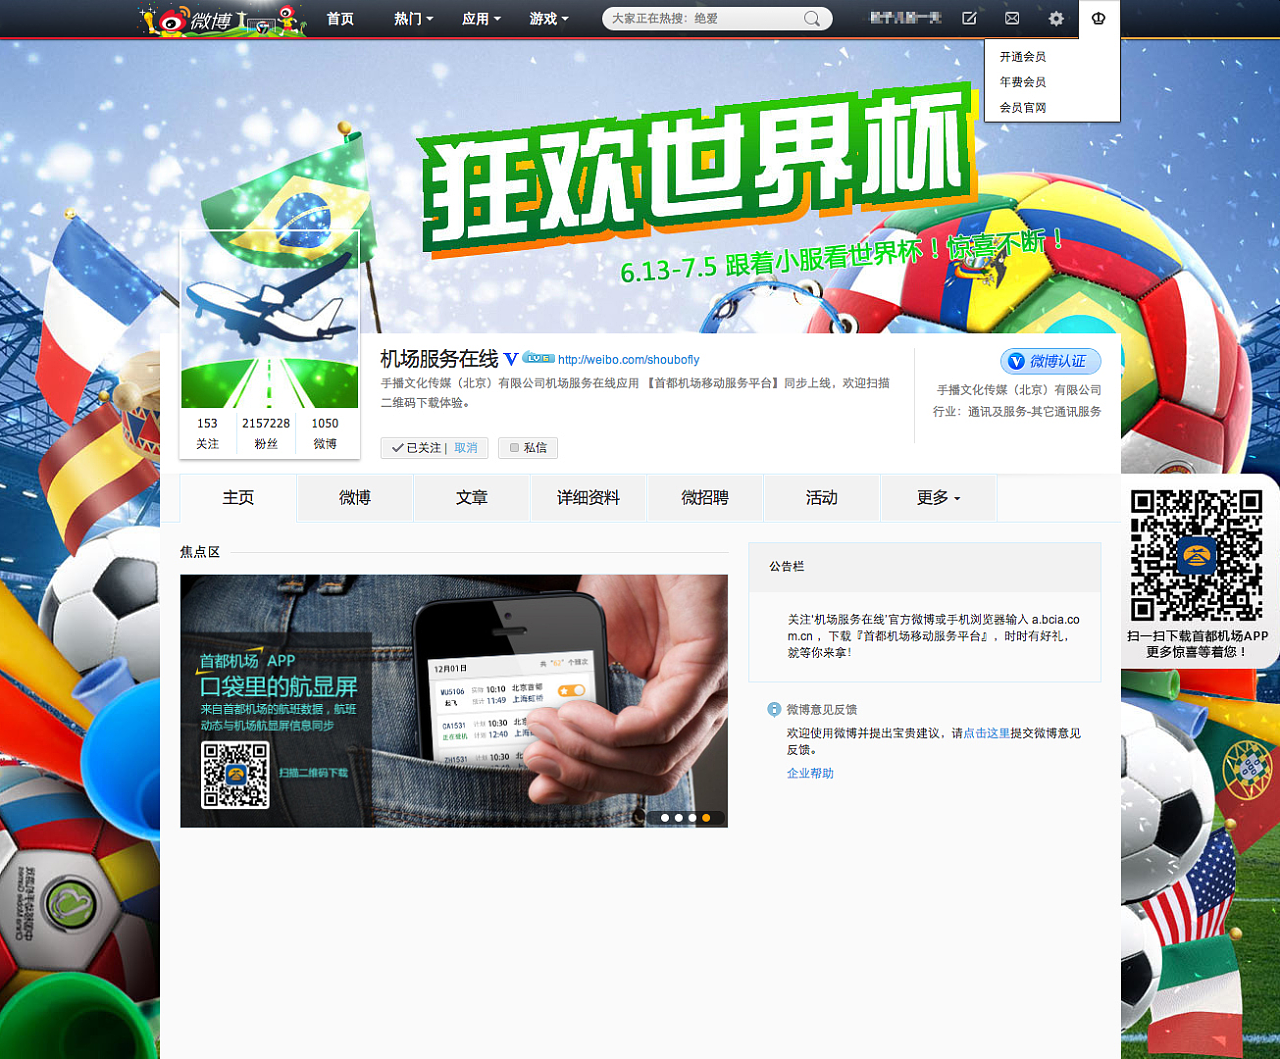Click the airplane profile avatar
This screenshot has height=1059, width=1280.
(x=270, y=319)
